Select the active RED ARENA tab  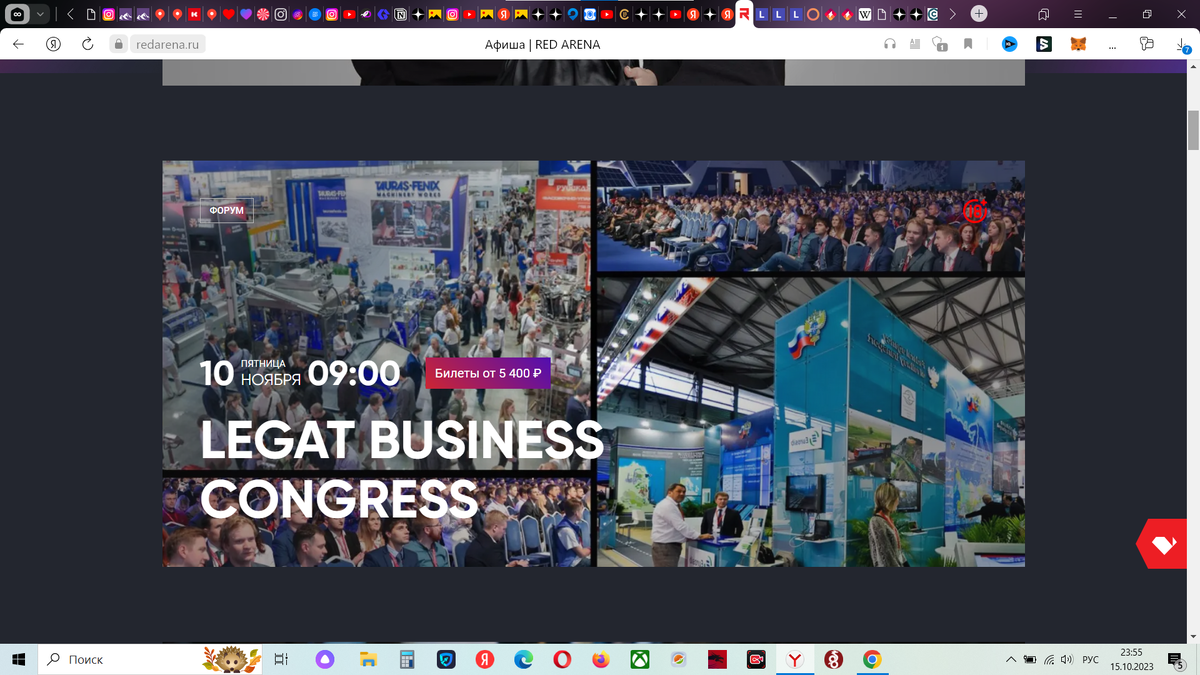744,15
